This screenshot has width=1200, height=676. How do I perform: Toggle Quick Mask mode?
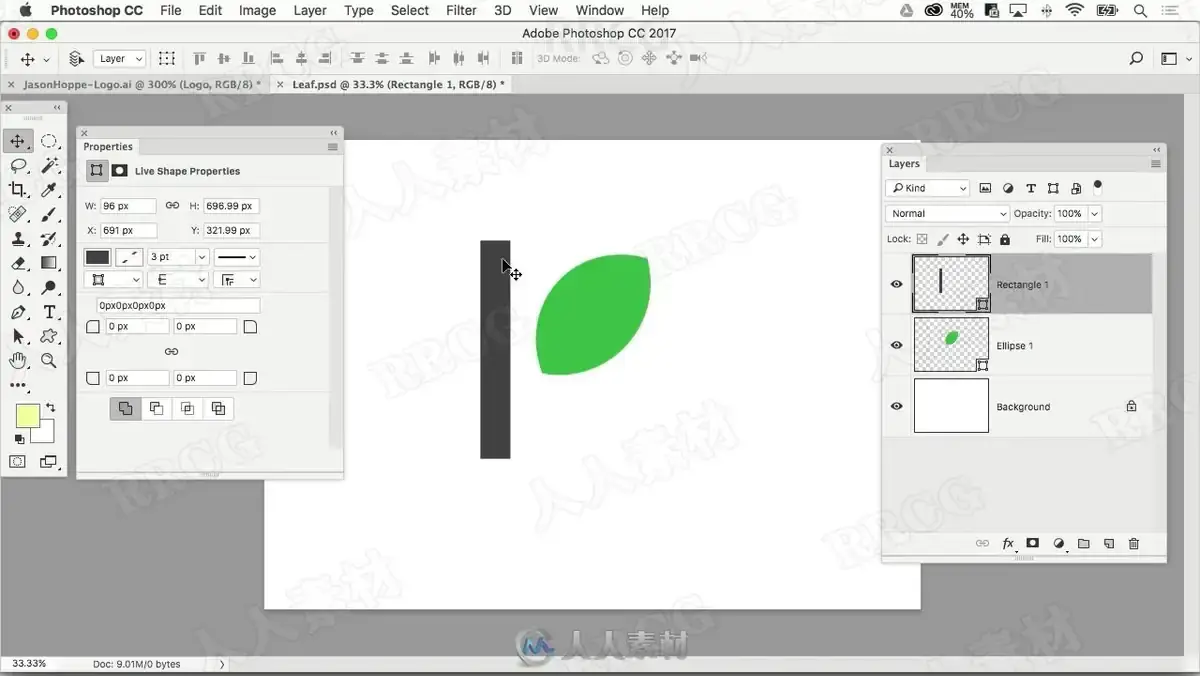click(x=18, y=462)
